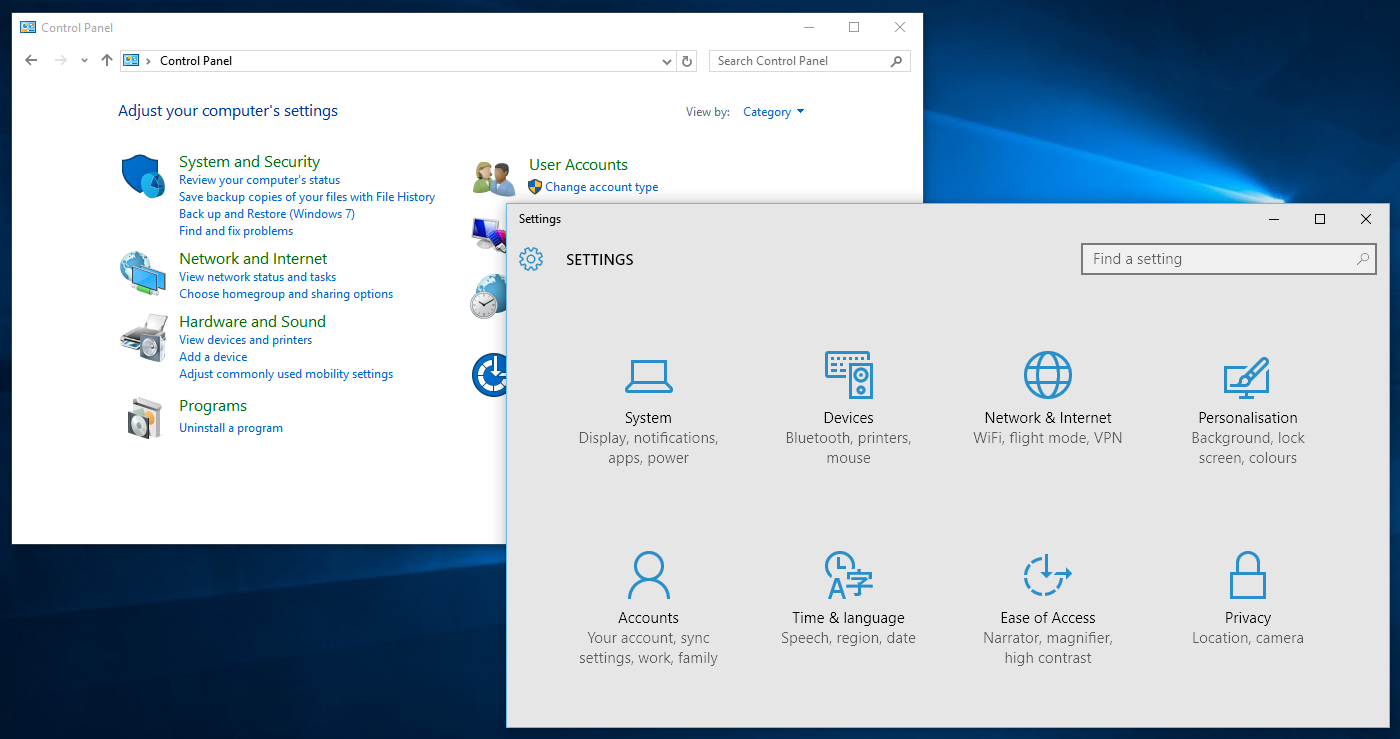This screenshot has width=1400, height=739.
Task: Click the Settings gear icon beside SETTINGS
Action: point(531,259)
